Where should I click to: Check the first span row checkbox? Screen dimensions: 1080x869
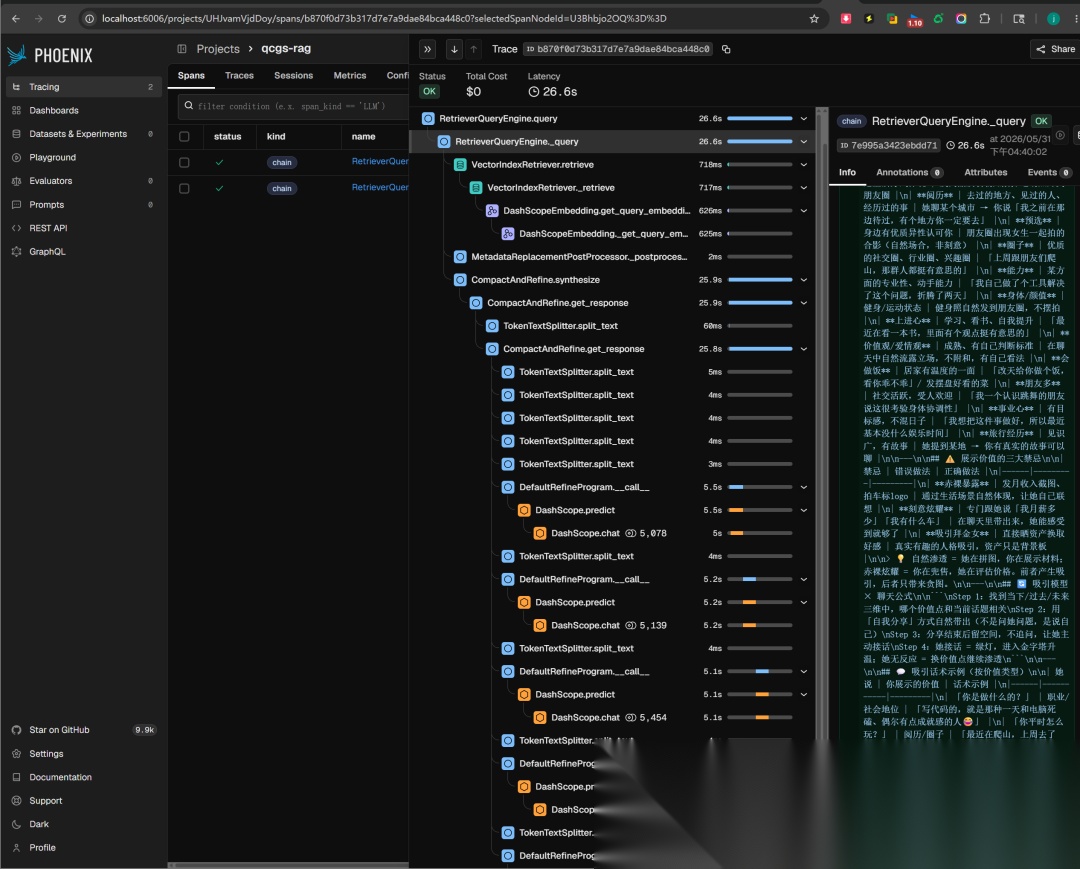(184, 163)
